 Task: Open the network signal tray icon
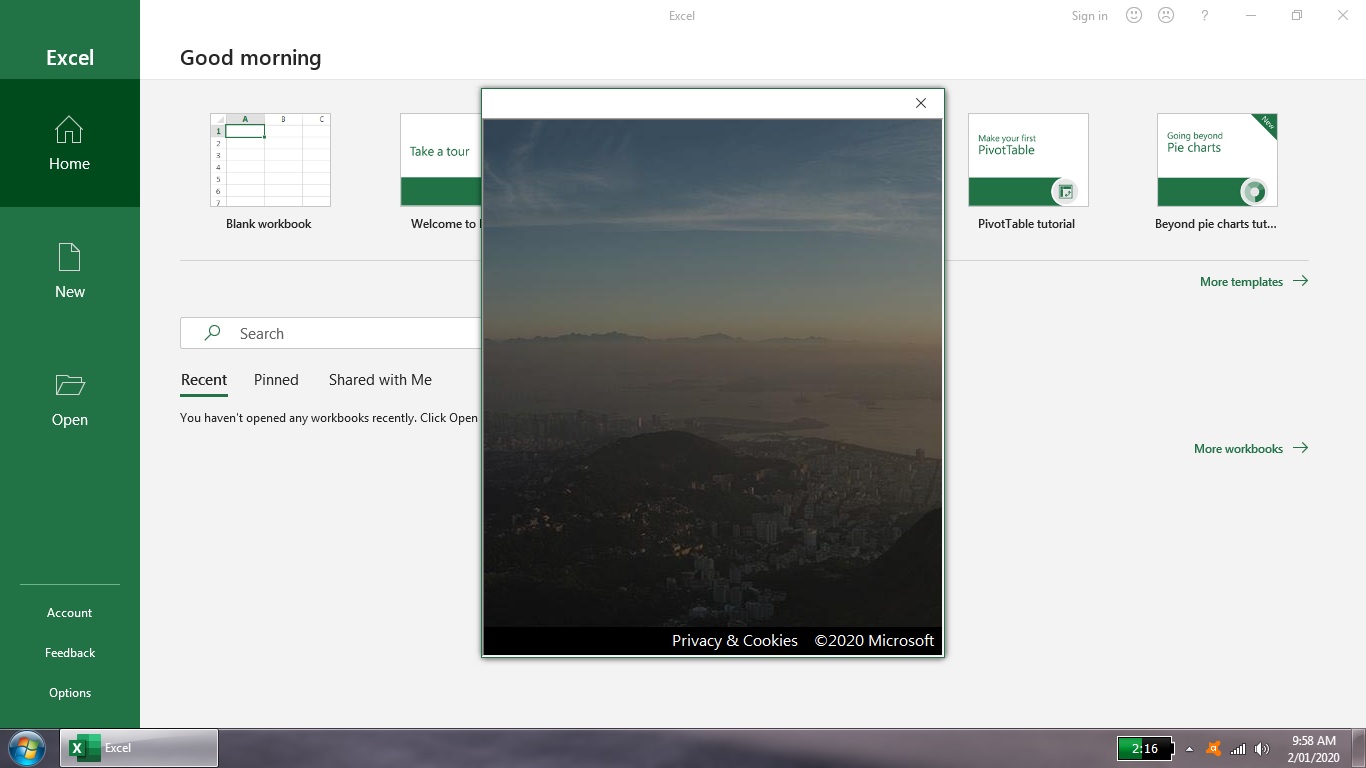click(x=1238, y=749)
